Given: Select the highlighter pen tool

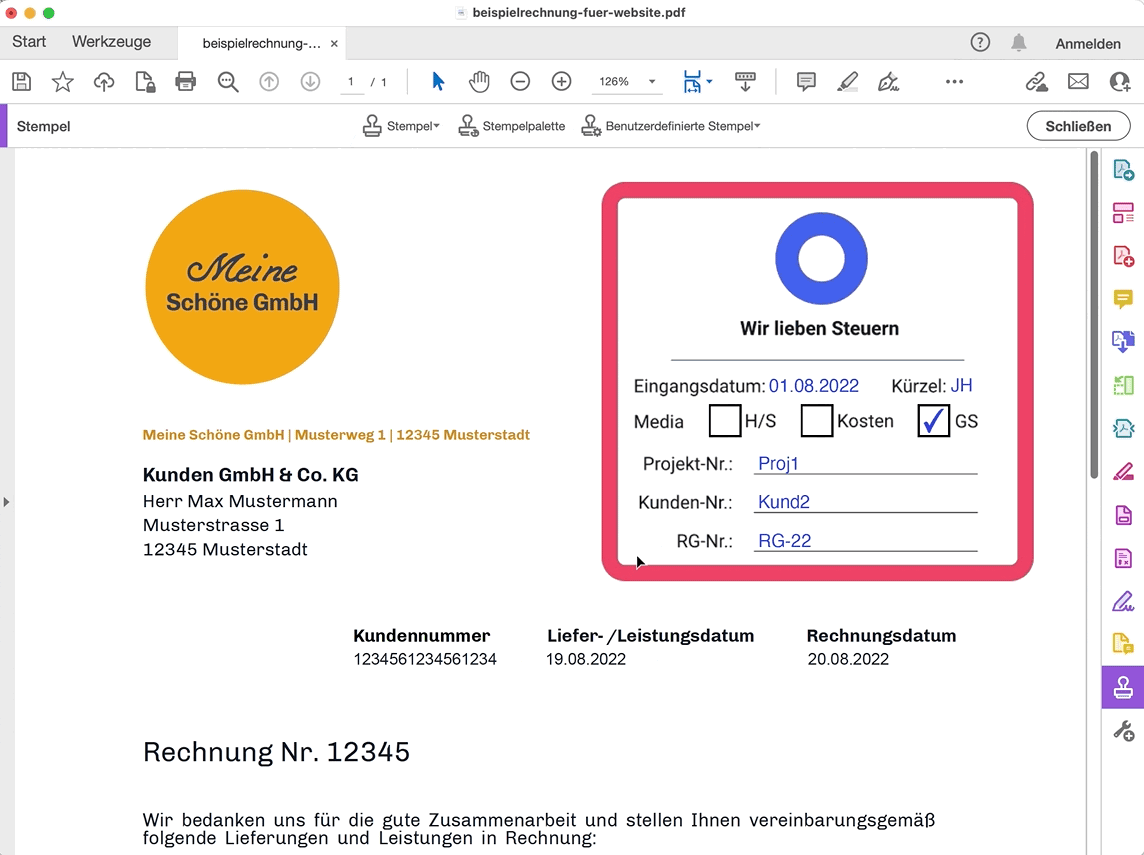Looking at the screenshot, I should click(x=847, y=82).
